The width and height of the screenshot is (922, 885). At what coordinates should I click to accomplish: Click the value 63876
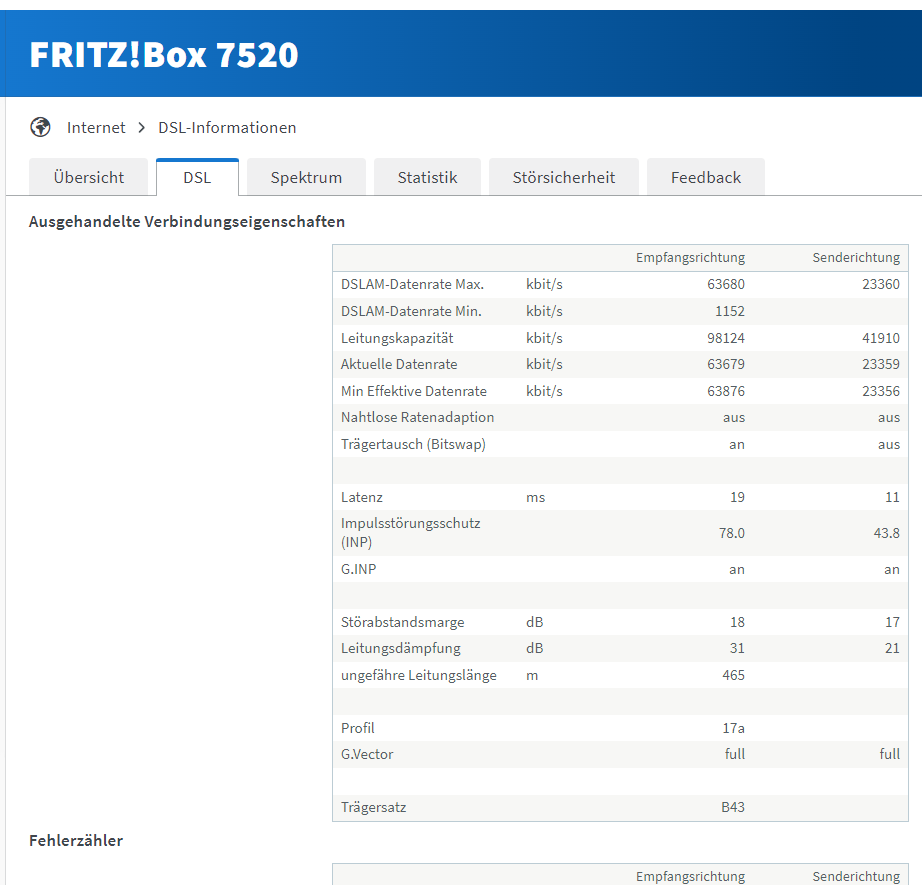[x=726, y=391]
